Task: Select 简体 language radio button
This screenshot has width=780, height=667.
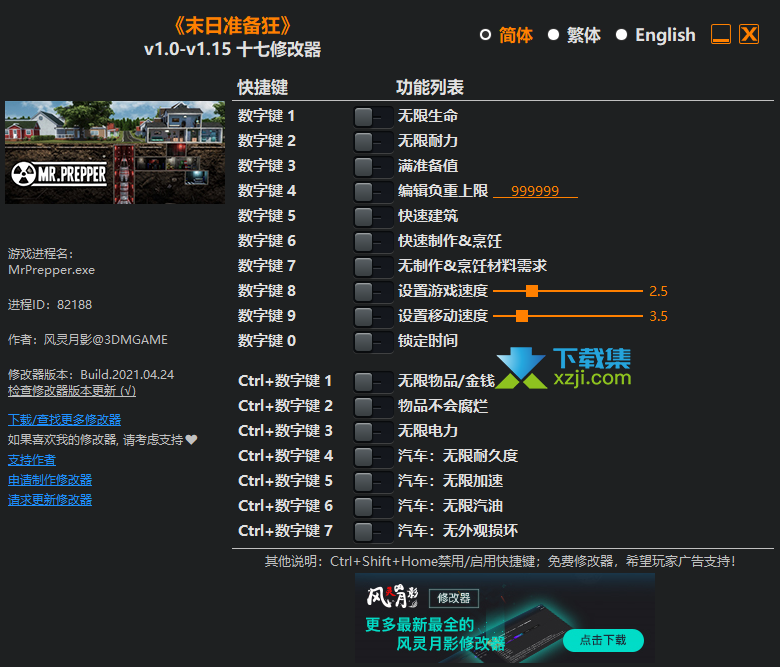Action: (x=486, y=35)
